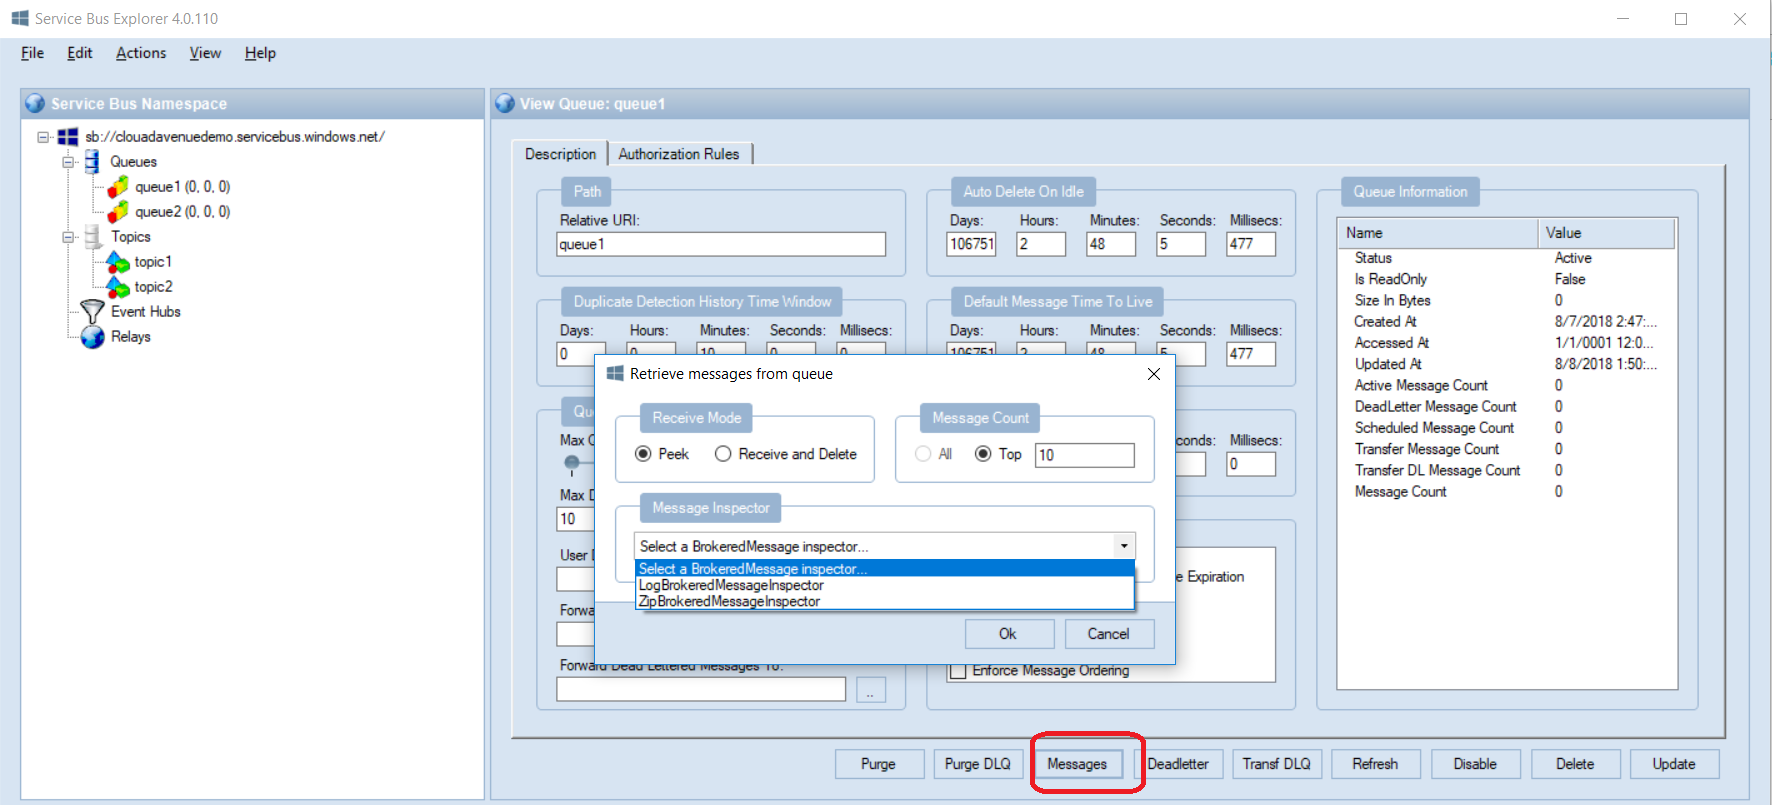Click the topic2 icon in the tree

click(118, 287)
